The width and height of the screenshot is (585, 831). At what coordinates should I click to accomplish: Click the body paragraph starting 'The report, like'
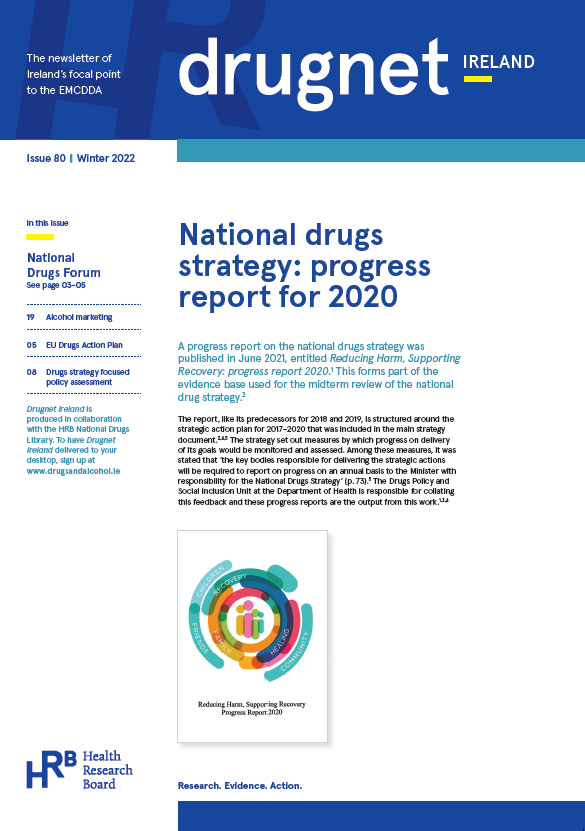(317, 460)
